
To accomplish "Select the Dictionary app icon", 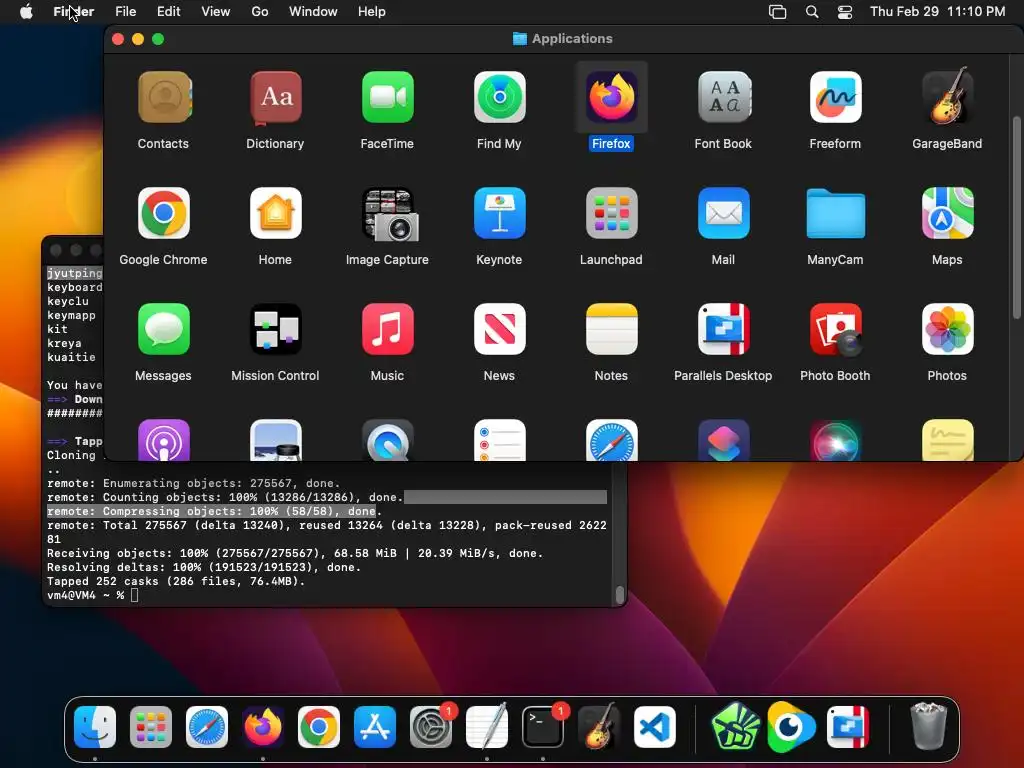I will click(276, 98).
